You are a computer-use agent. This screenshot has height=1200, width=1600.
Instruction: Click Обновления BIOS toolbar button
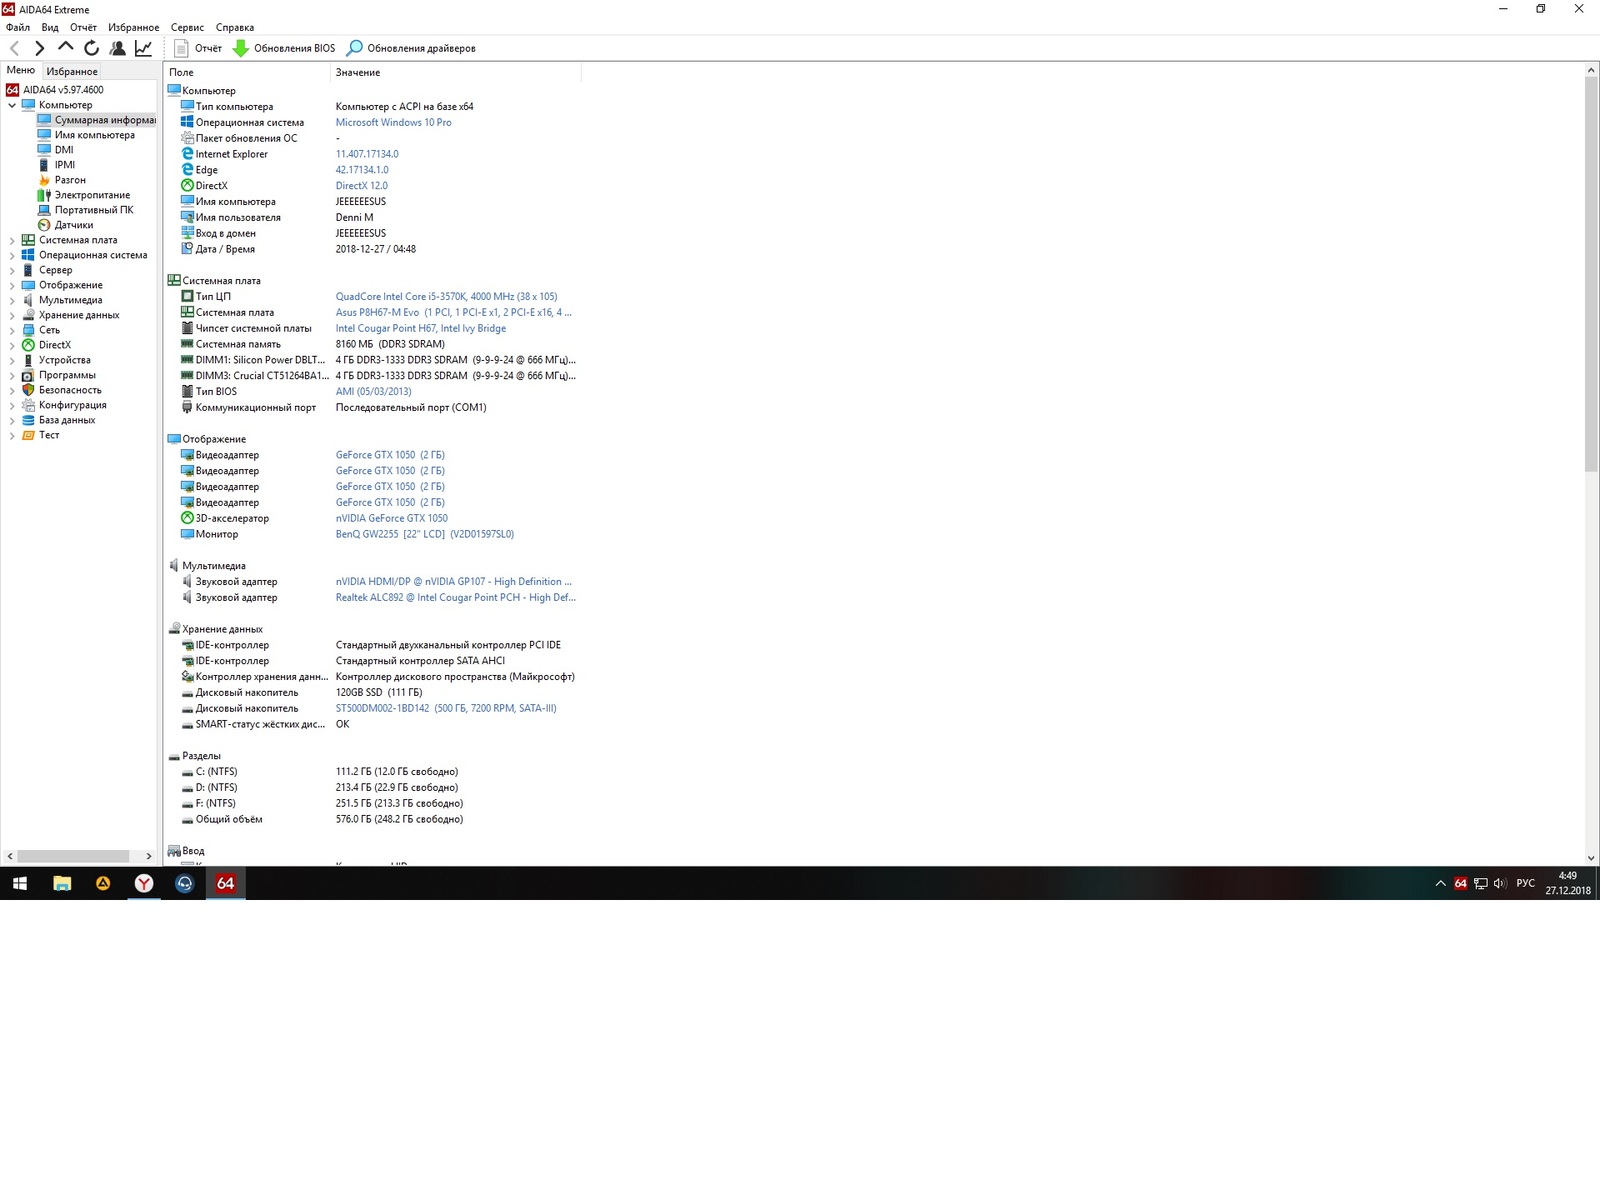click(x=284, y=48)
